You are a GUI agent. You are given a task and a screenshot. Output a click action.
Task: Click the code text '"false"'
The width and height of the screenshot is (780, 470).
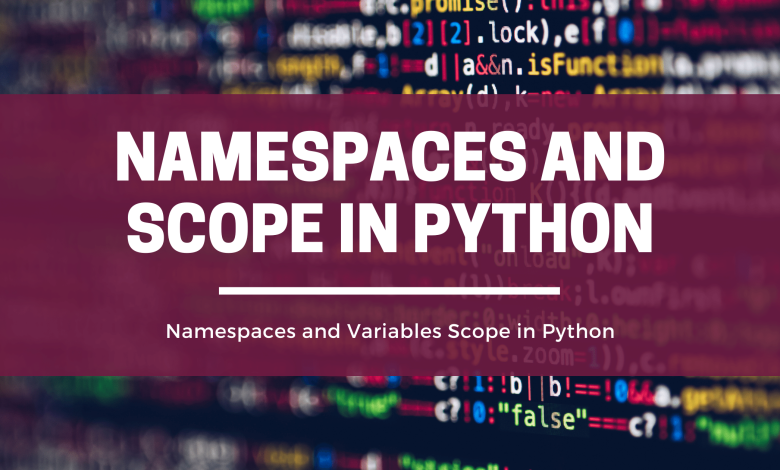[543, 416]
